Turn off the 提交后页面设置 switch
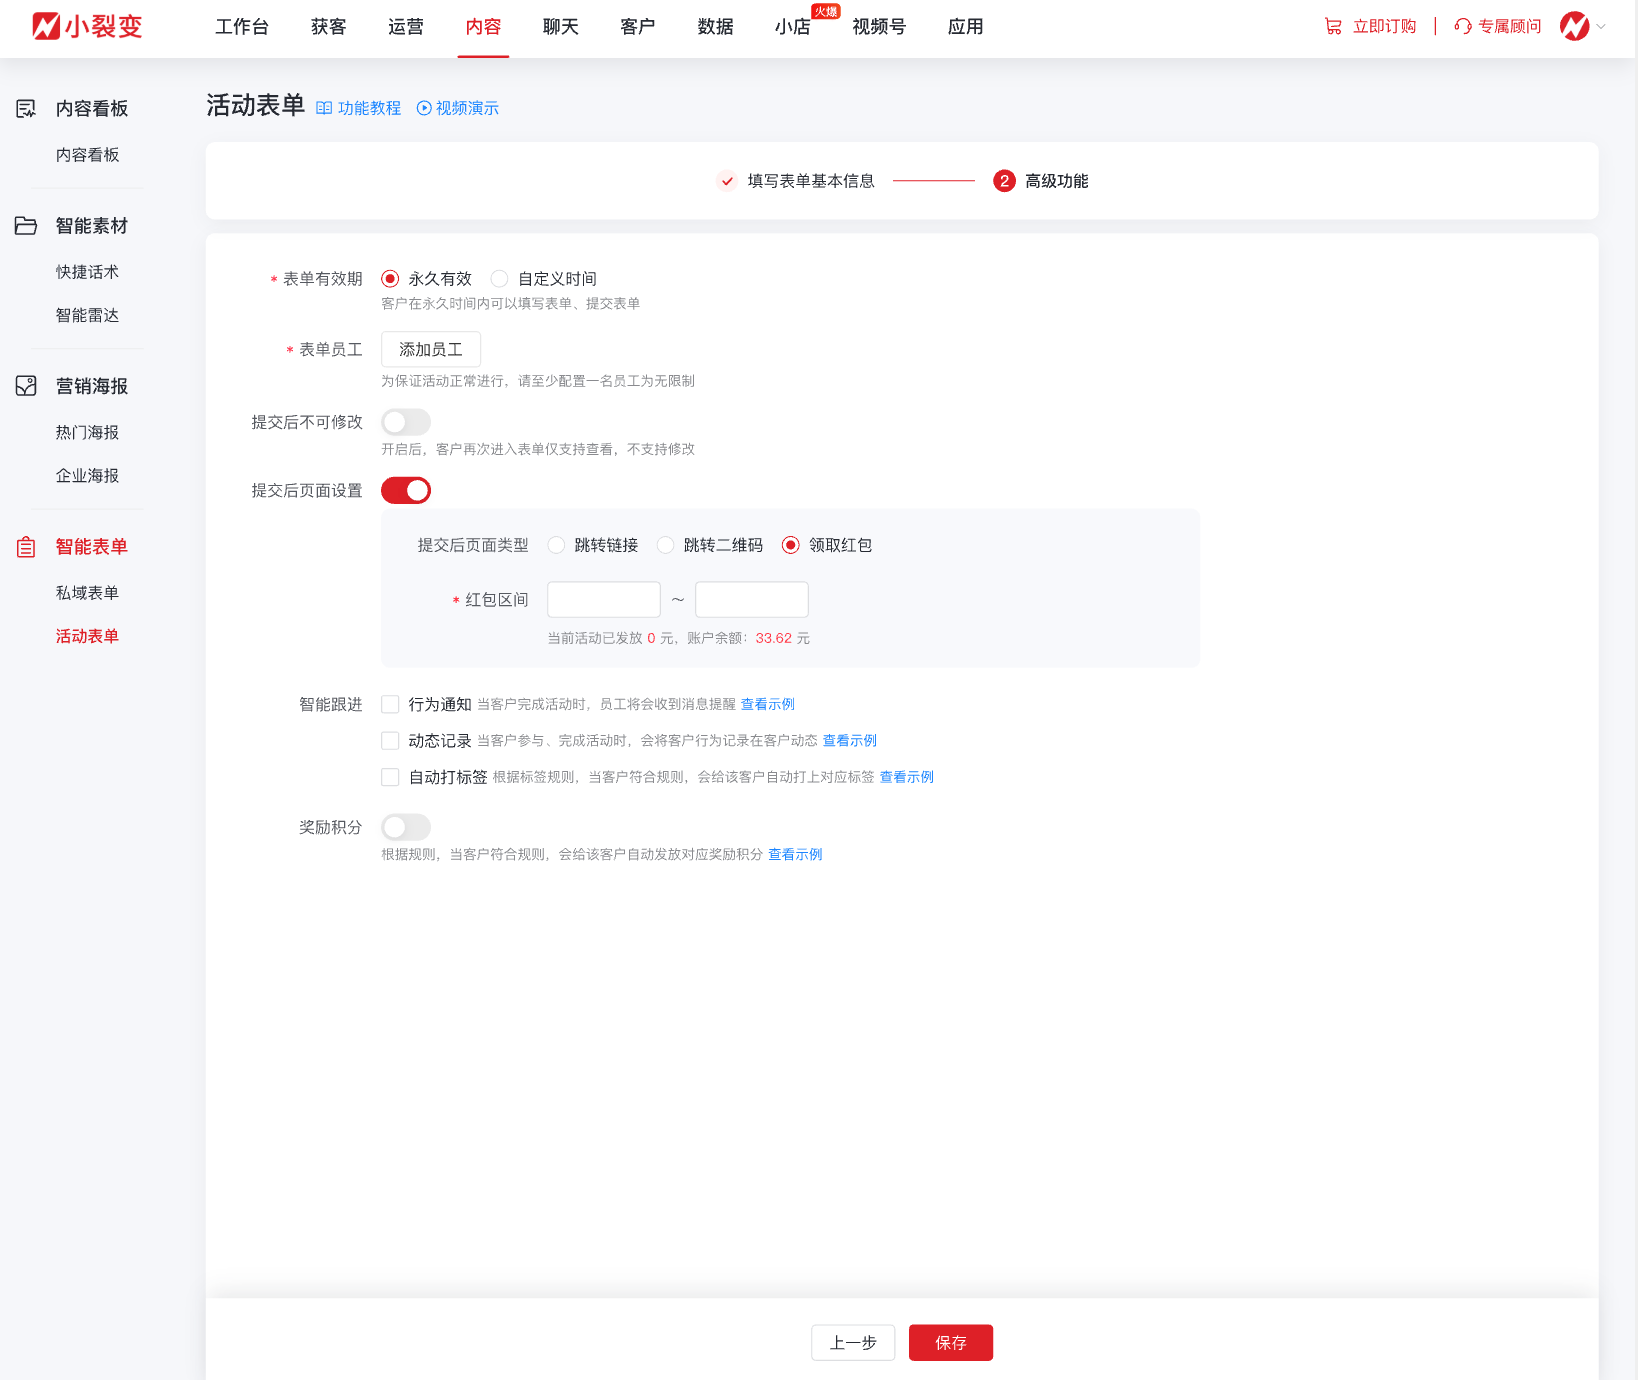This screenshot has height=1380, width=1638. point(406,491)
